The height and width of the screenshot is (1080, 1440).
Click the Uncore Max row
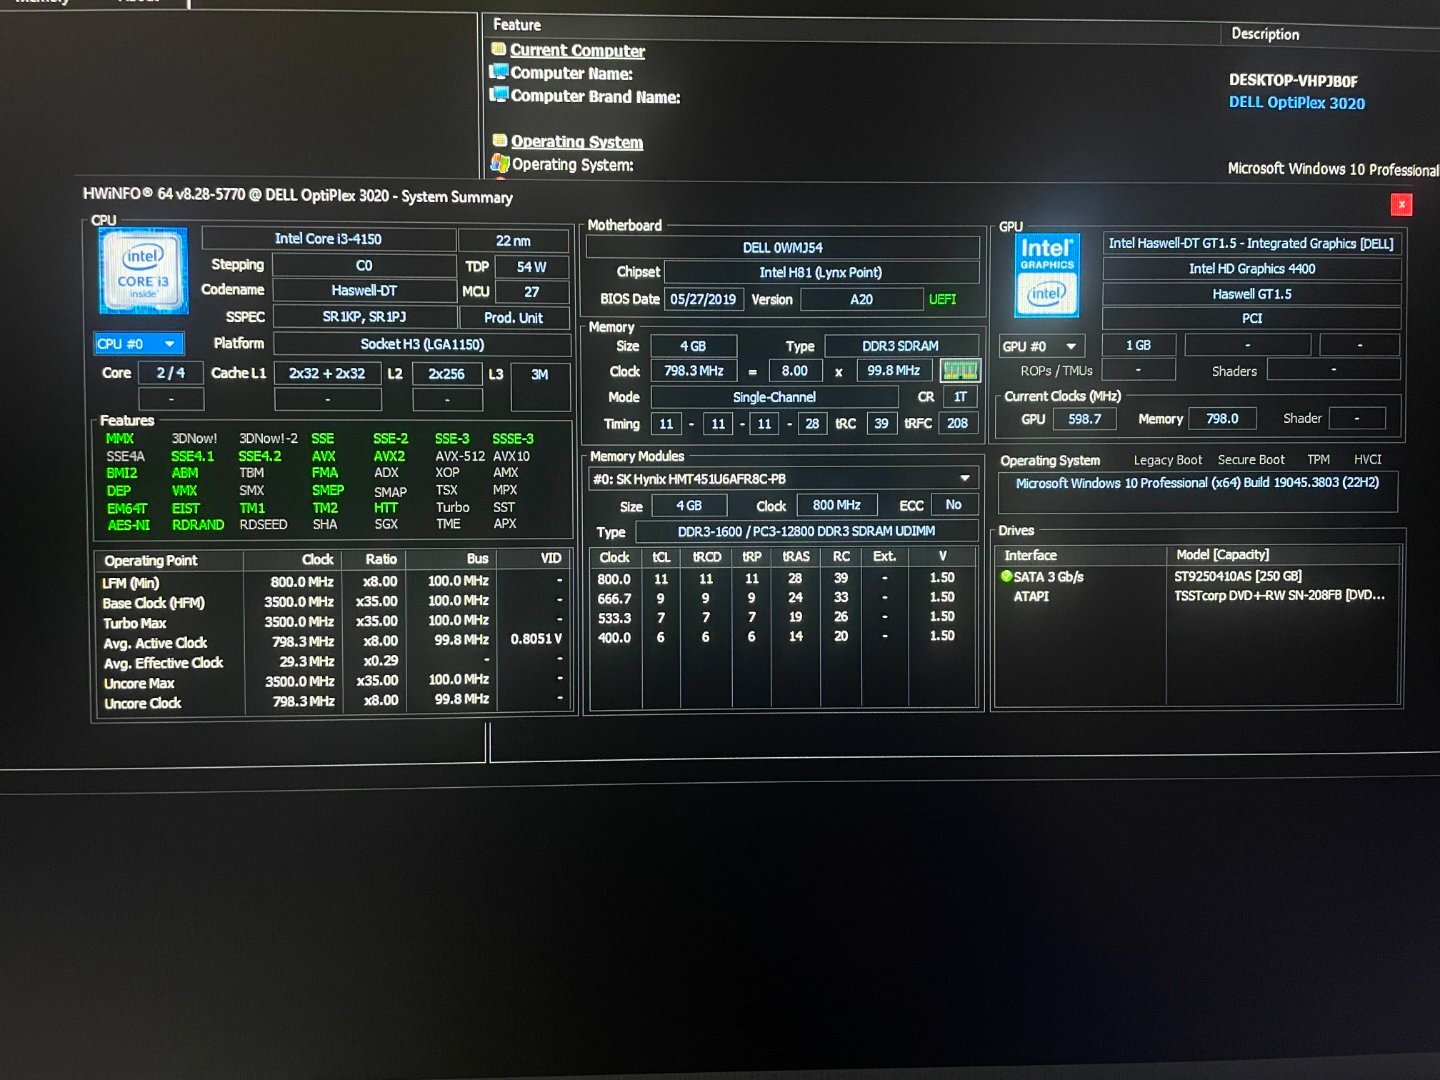pos(335,683)
